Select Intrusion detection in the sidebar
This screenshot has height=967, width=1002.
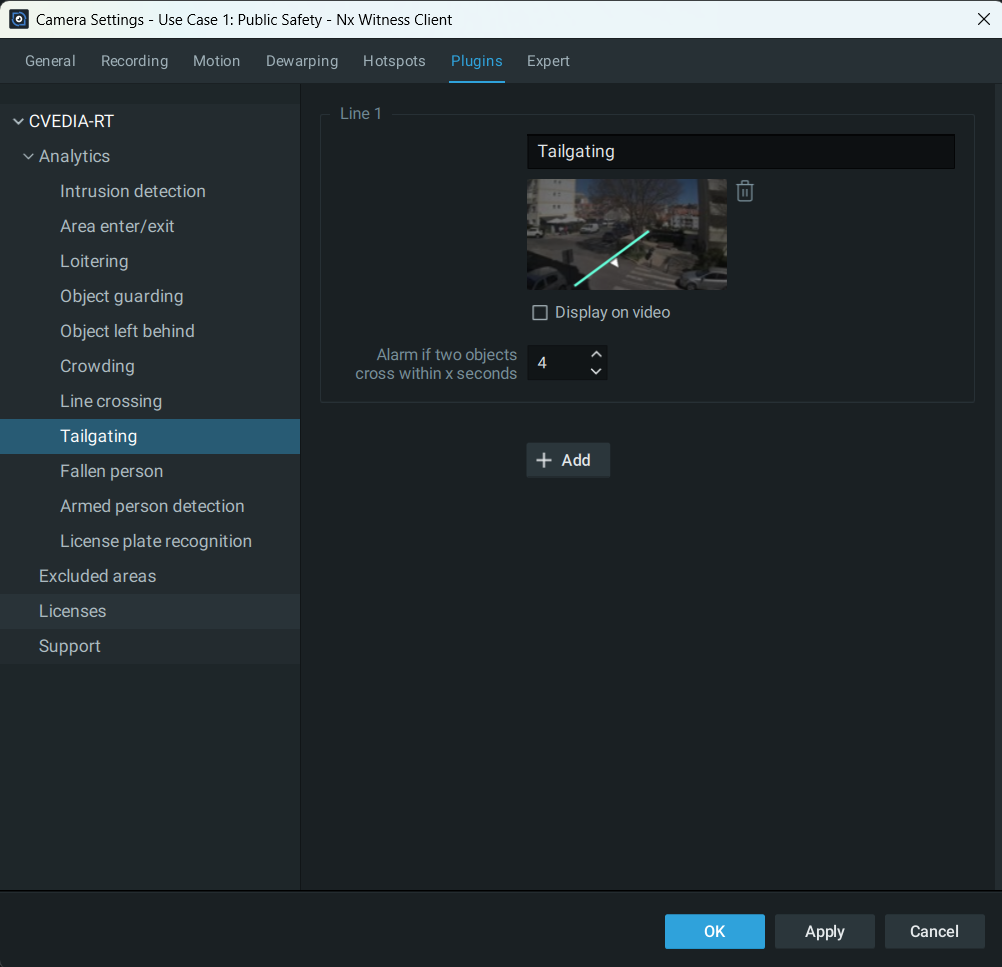133,191
